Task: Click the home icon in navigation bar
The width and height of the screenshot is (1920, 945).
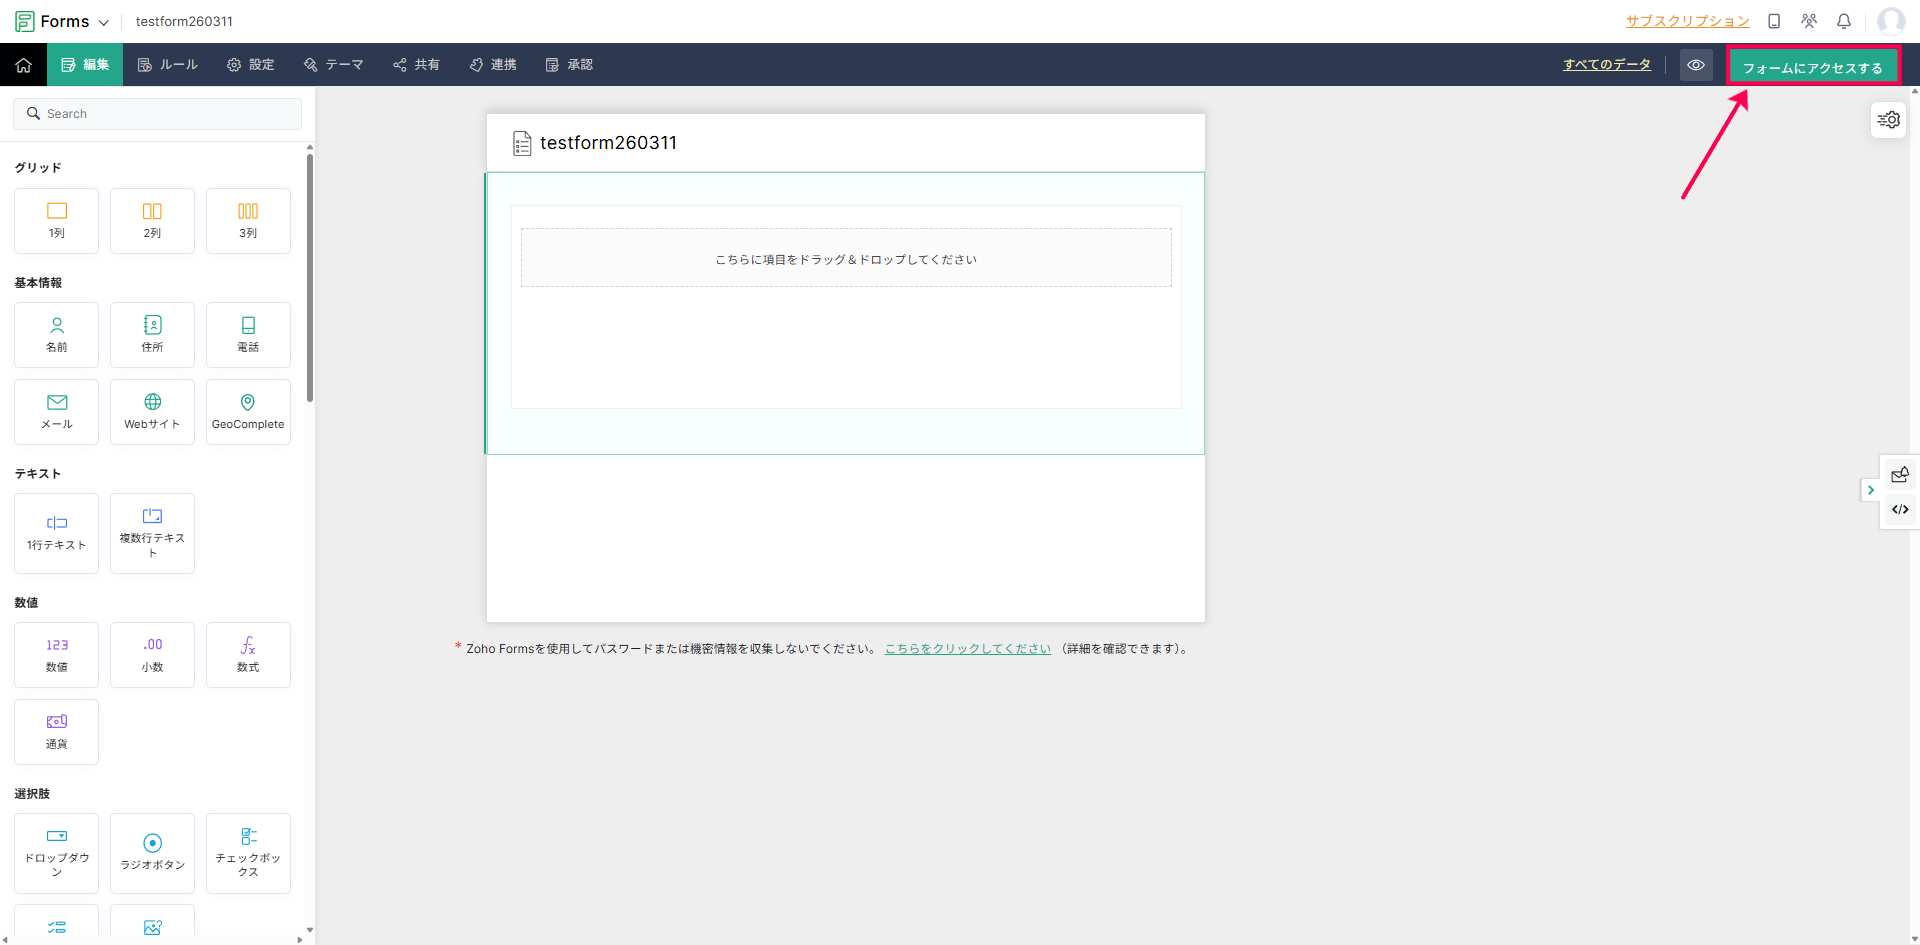Action: [x=23, y=65]
